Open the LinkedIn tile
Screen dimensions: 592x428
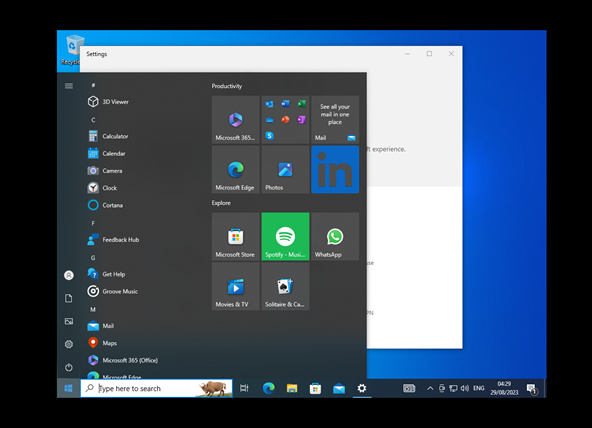coord(335,169)
